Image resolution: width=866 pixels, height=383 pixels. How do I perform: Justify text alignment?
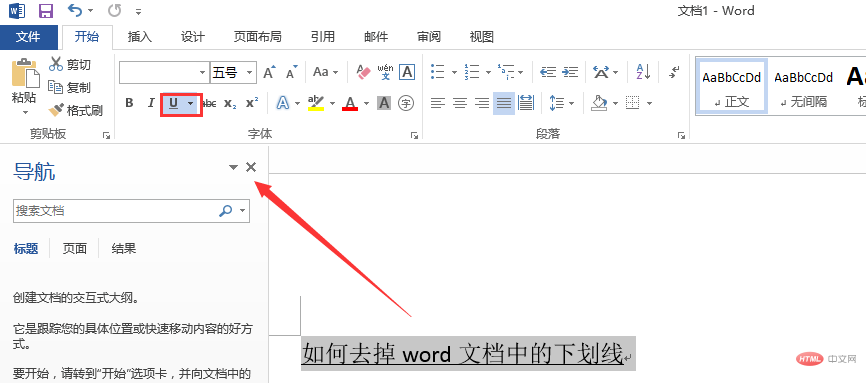[504, 103]
